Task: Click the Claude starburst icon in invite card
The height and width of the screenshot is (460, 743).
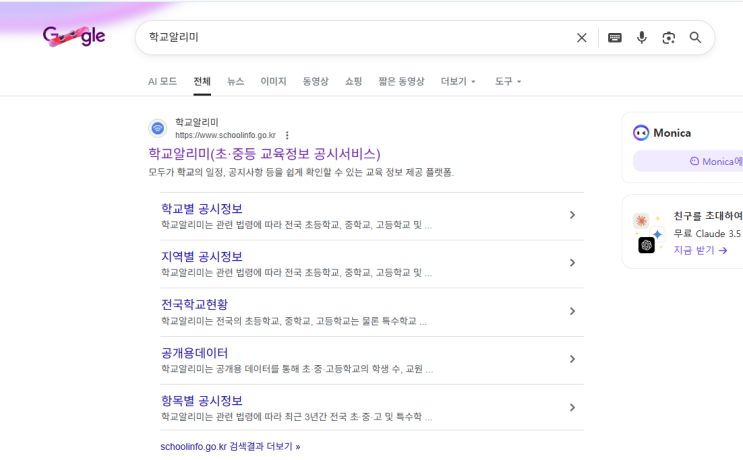Action: [641, 220]
